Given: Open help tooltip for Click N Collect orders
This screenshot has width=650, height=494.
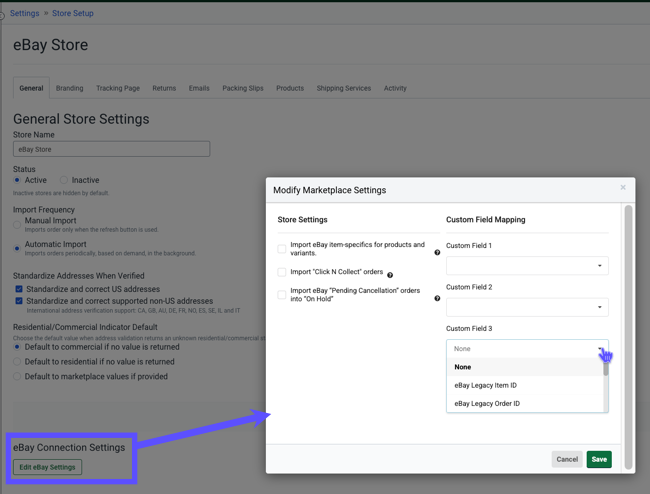Looking at the screenshot, I should [x=390, y=275].
